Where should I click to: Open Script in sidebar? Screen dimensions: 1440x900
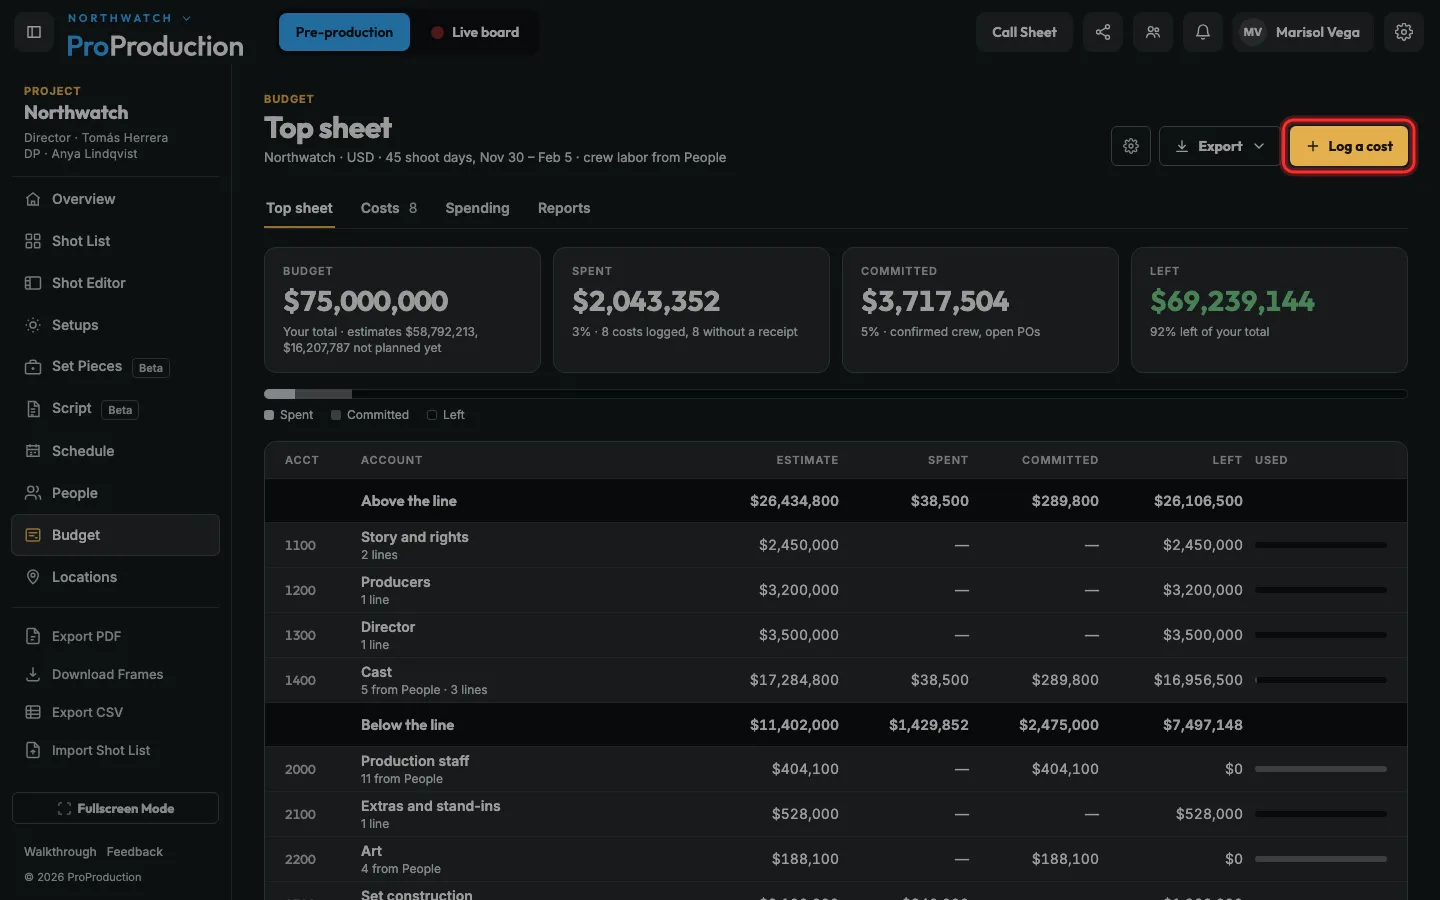(116, 409)
